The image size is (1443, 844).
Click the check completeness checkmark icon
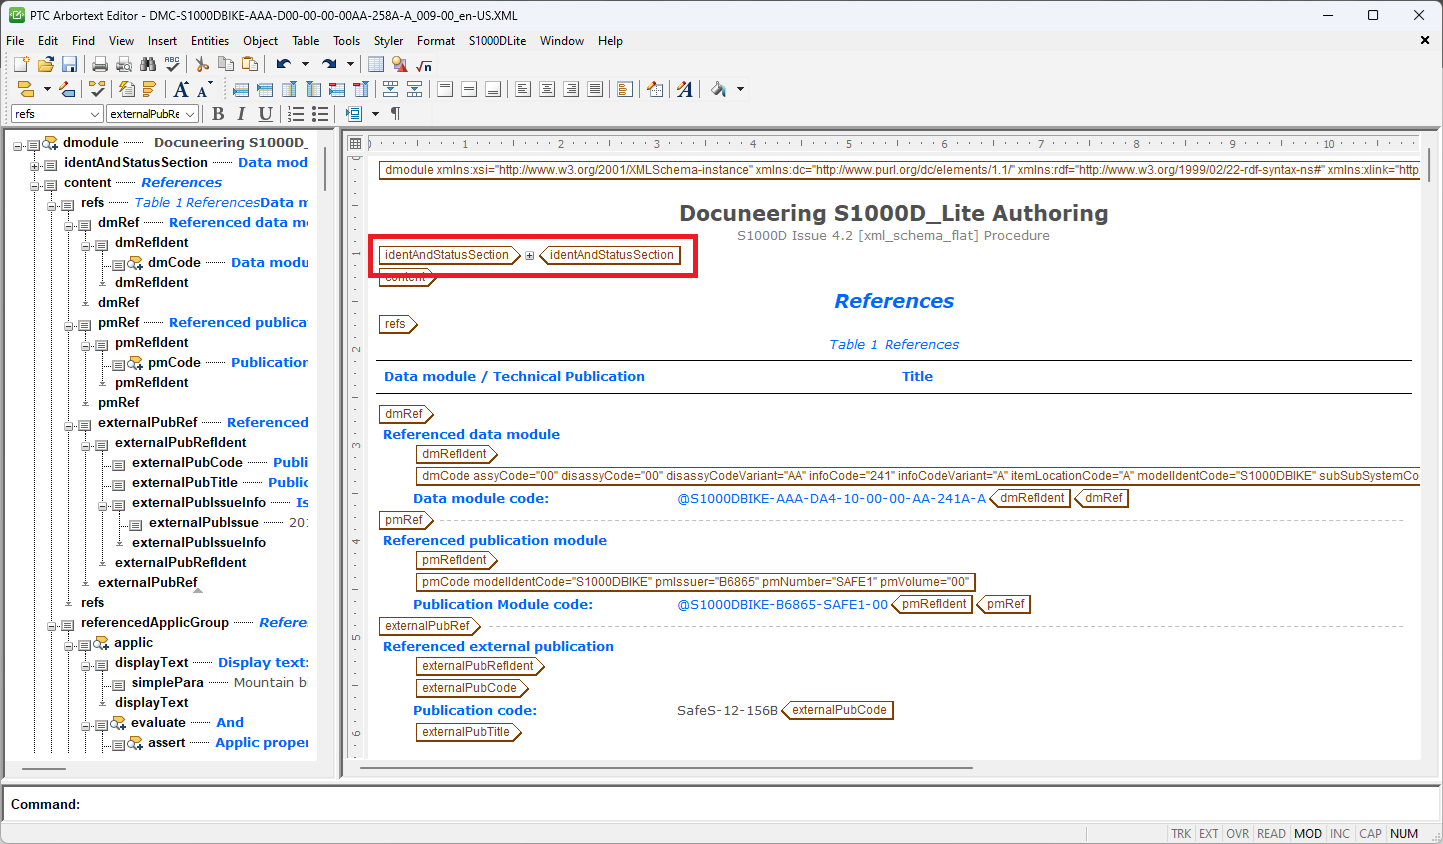click(97, 89)
